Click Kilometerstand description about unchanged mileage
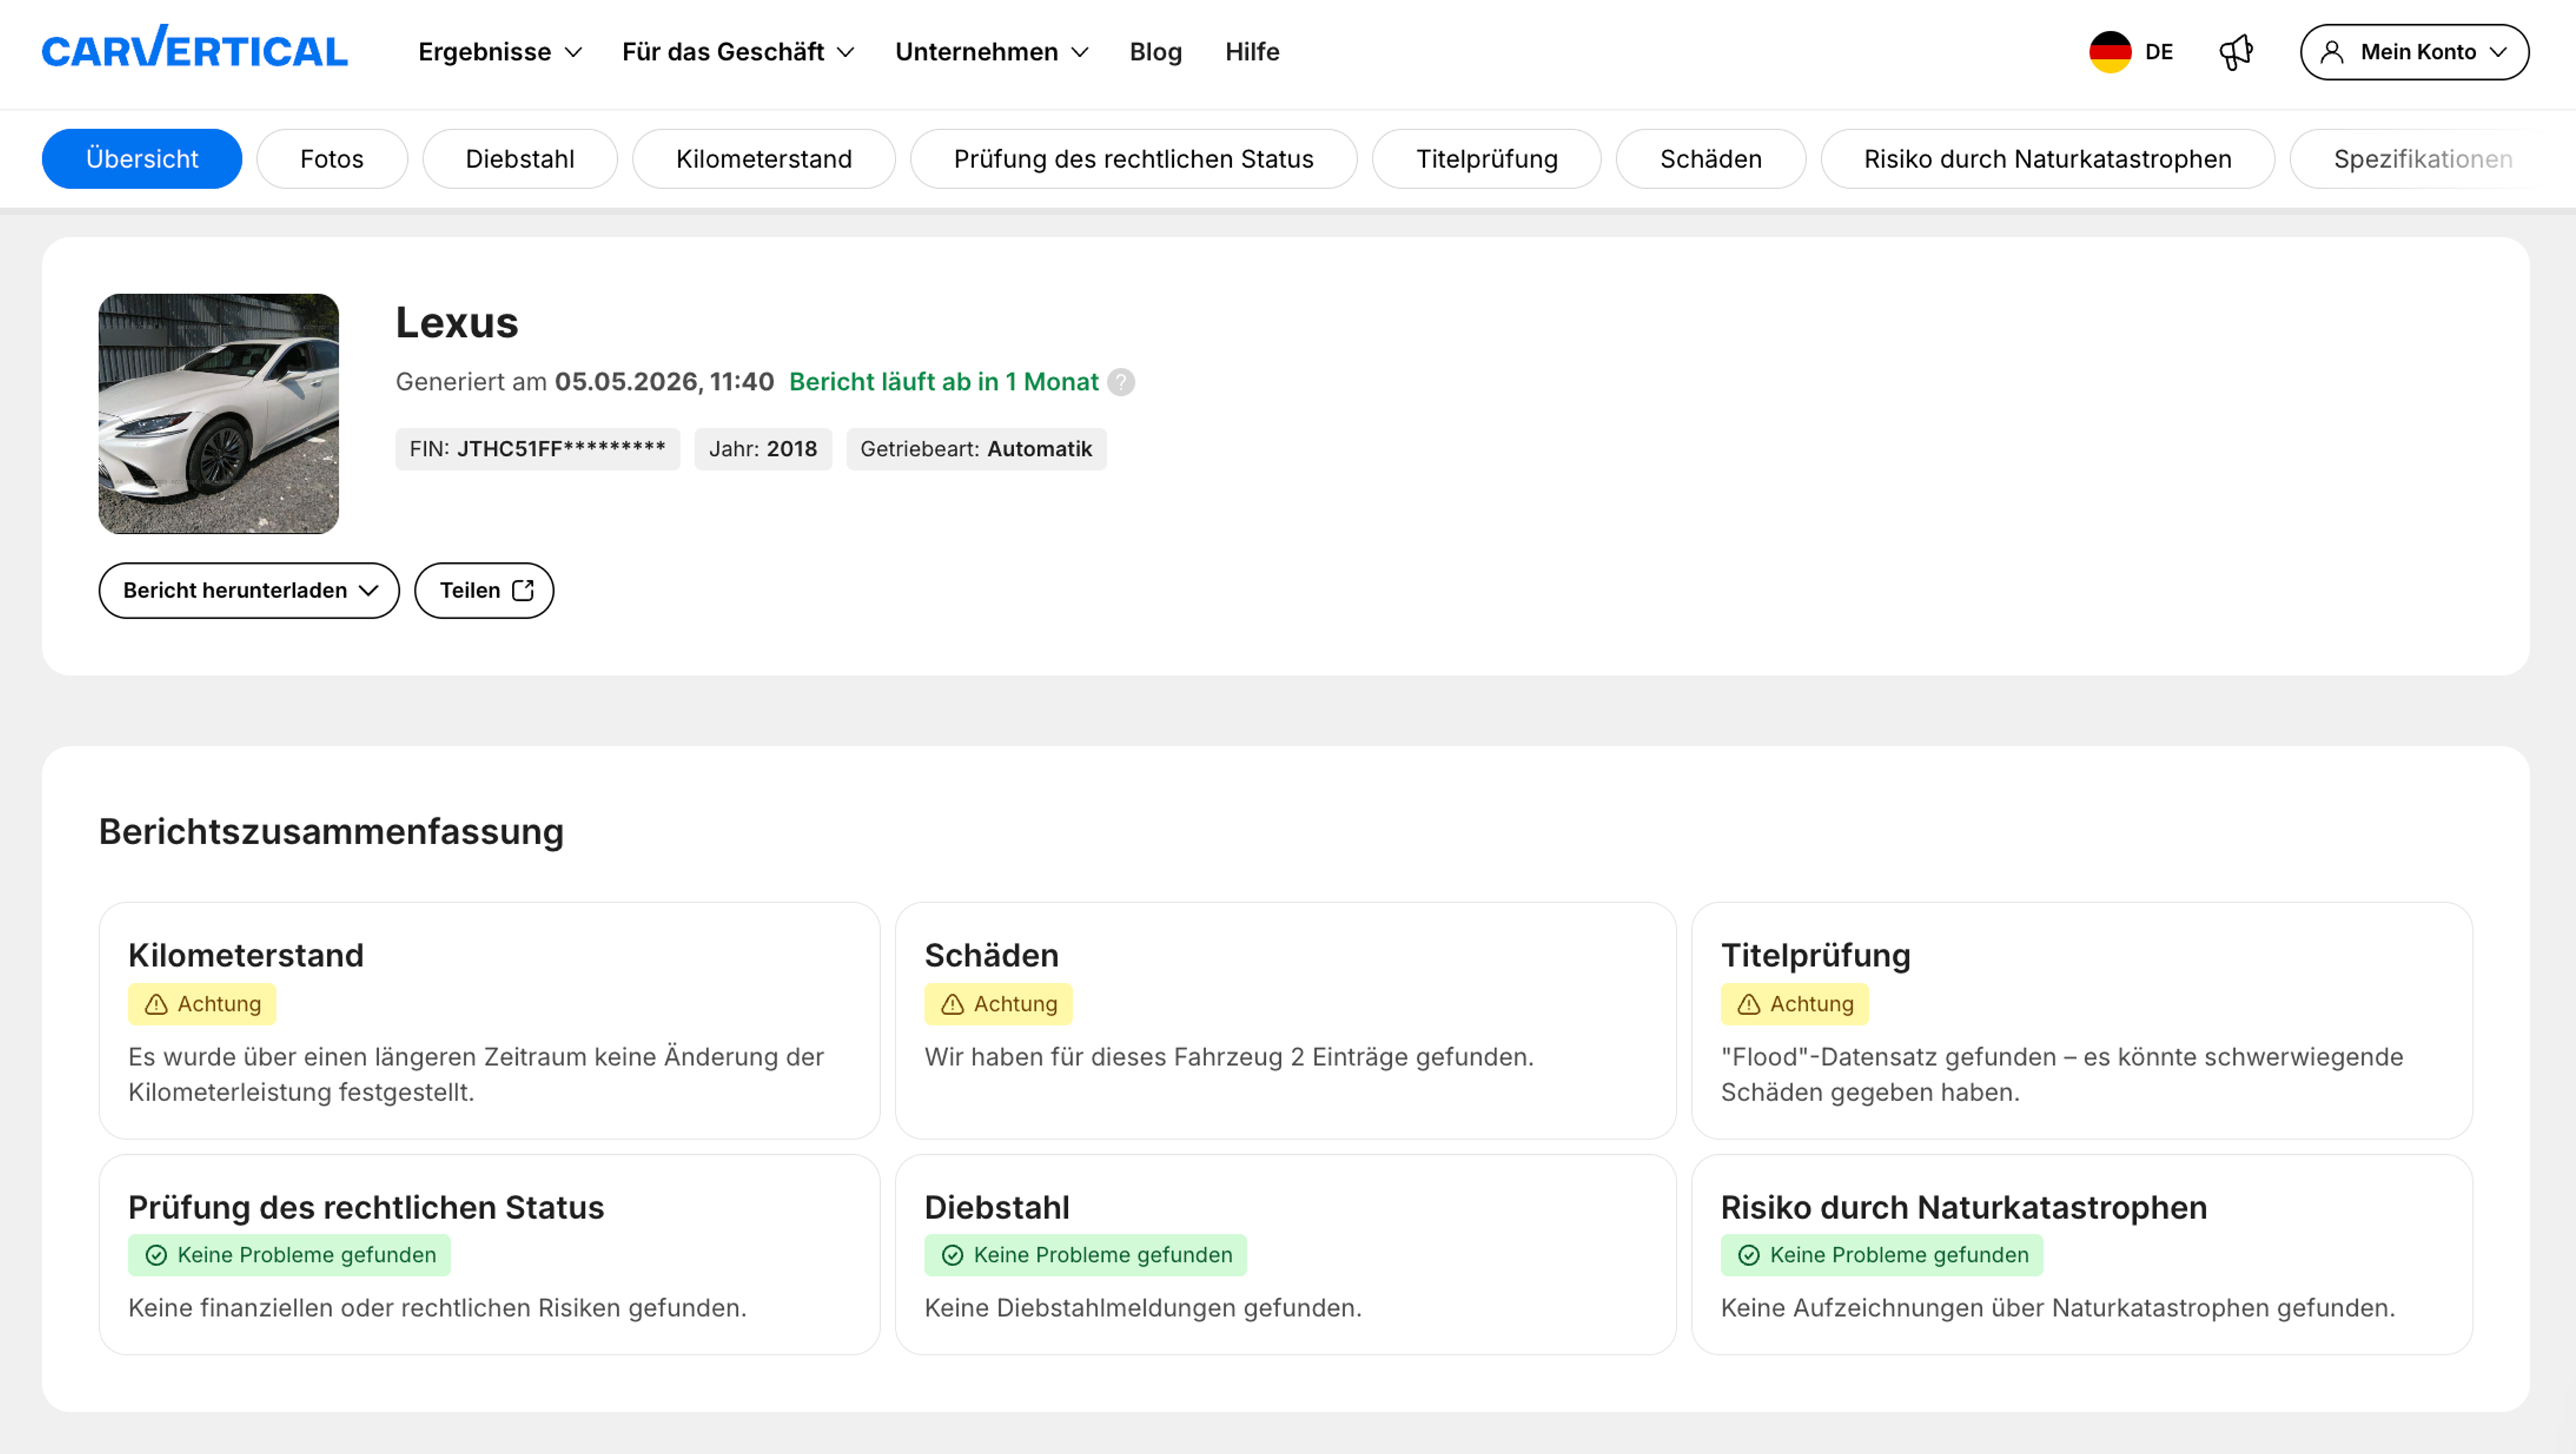The image size is (2576, 1454). pyautogui.click(x=476, y=1074)
